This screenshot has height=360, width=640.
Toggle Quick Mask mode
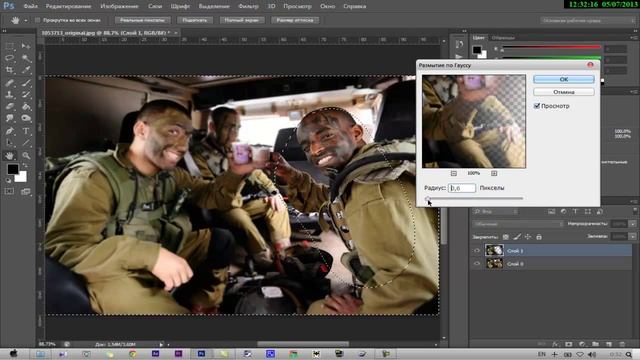(x=9, y=191)
